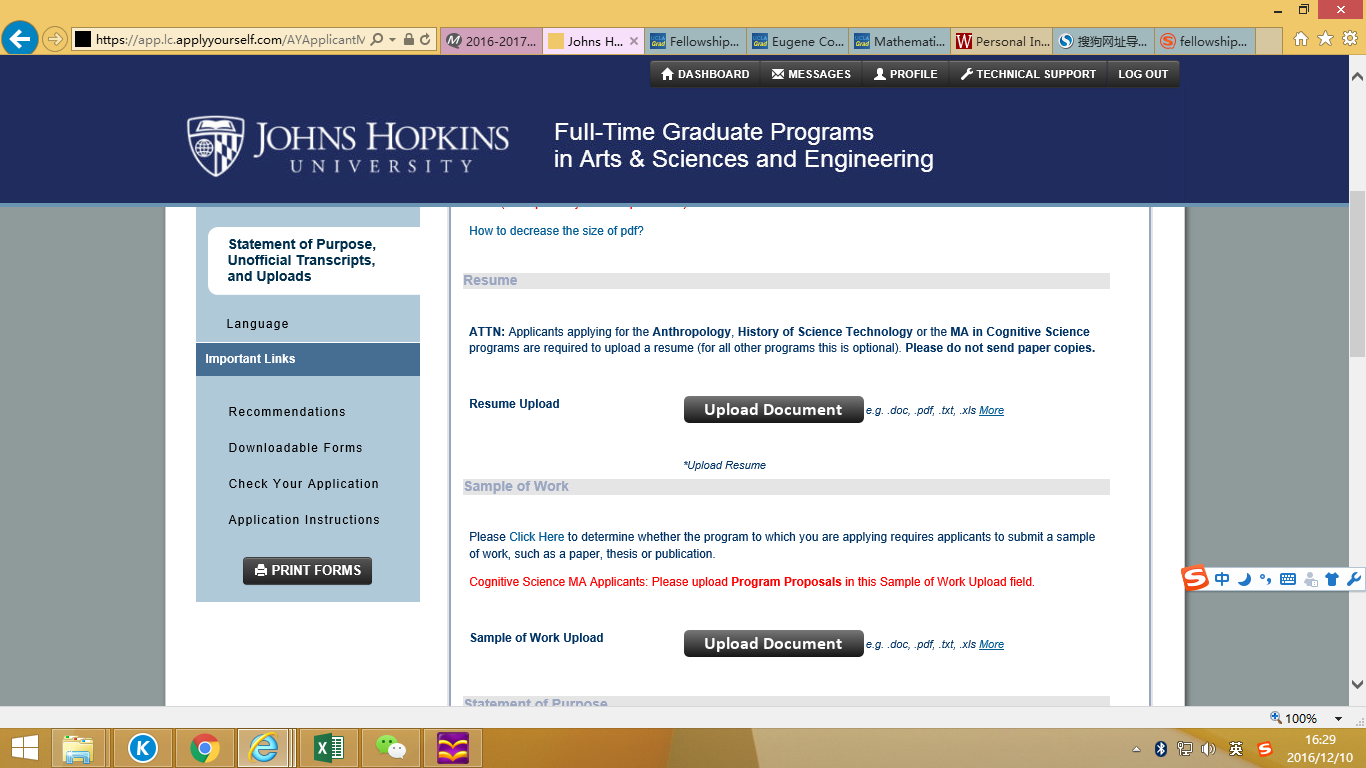Image resolution: width=1366 pixels, height=768 pixels.
Task: Click Upload Document for Resume Upload
Action: tap(773, 410)
